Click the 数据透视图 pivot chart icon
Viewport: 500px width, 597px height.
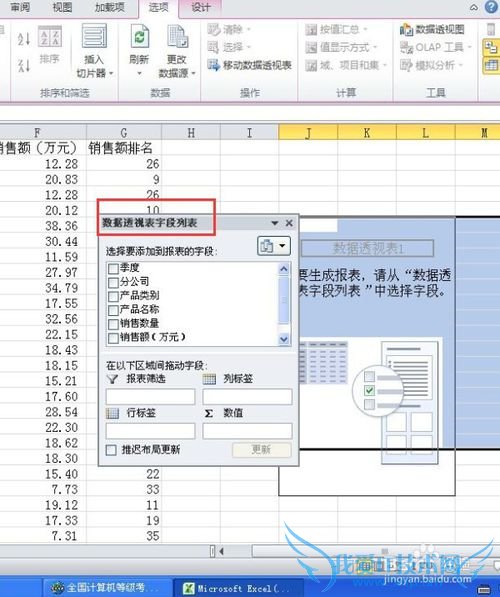point(406,30)
